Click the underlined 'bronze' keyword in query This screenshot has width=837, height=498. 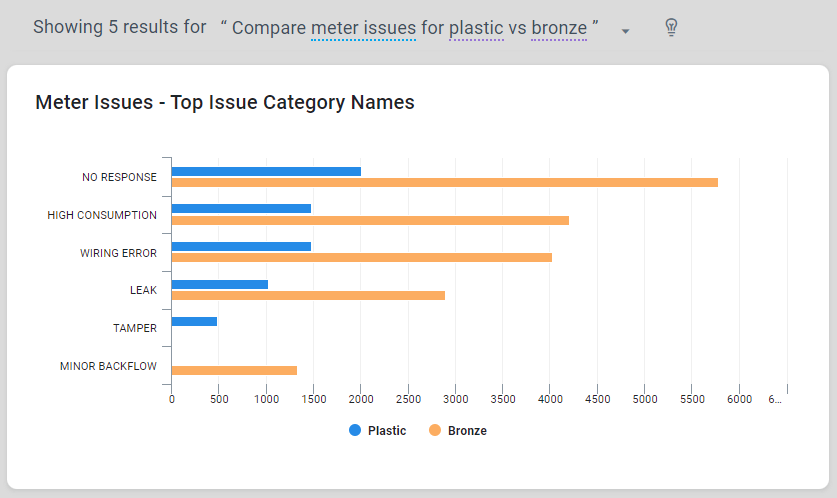point(559,28)
